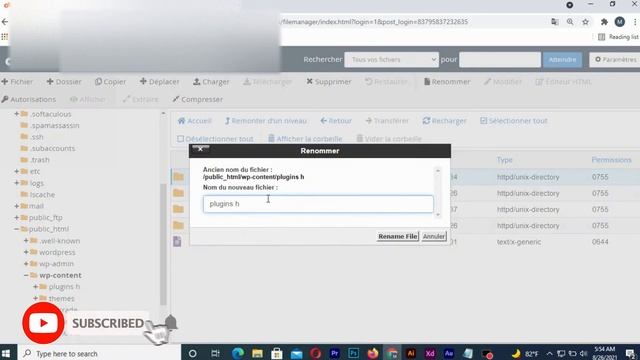
Task: Expand the .softaculous folder
Action: click(x=17, y=114)
